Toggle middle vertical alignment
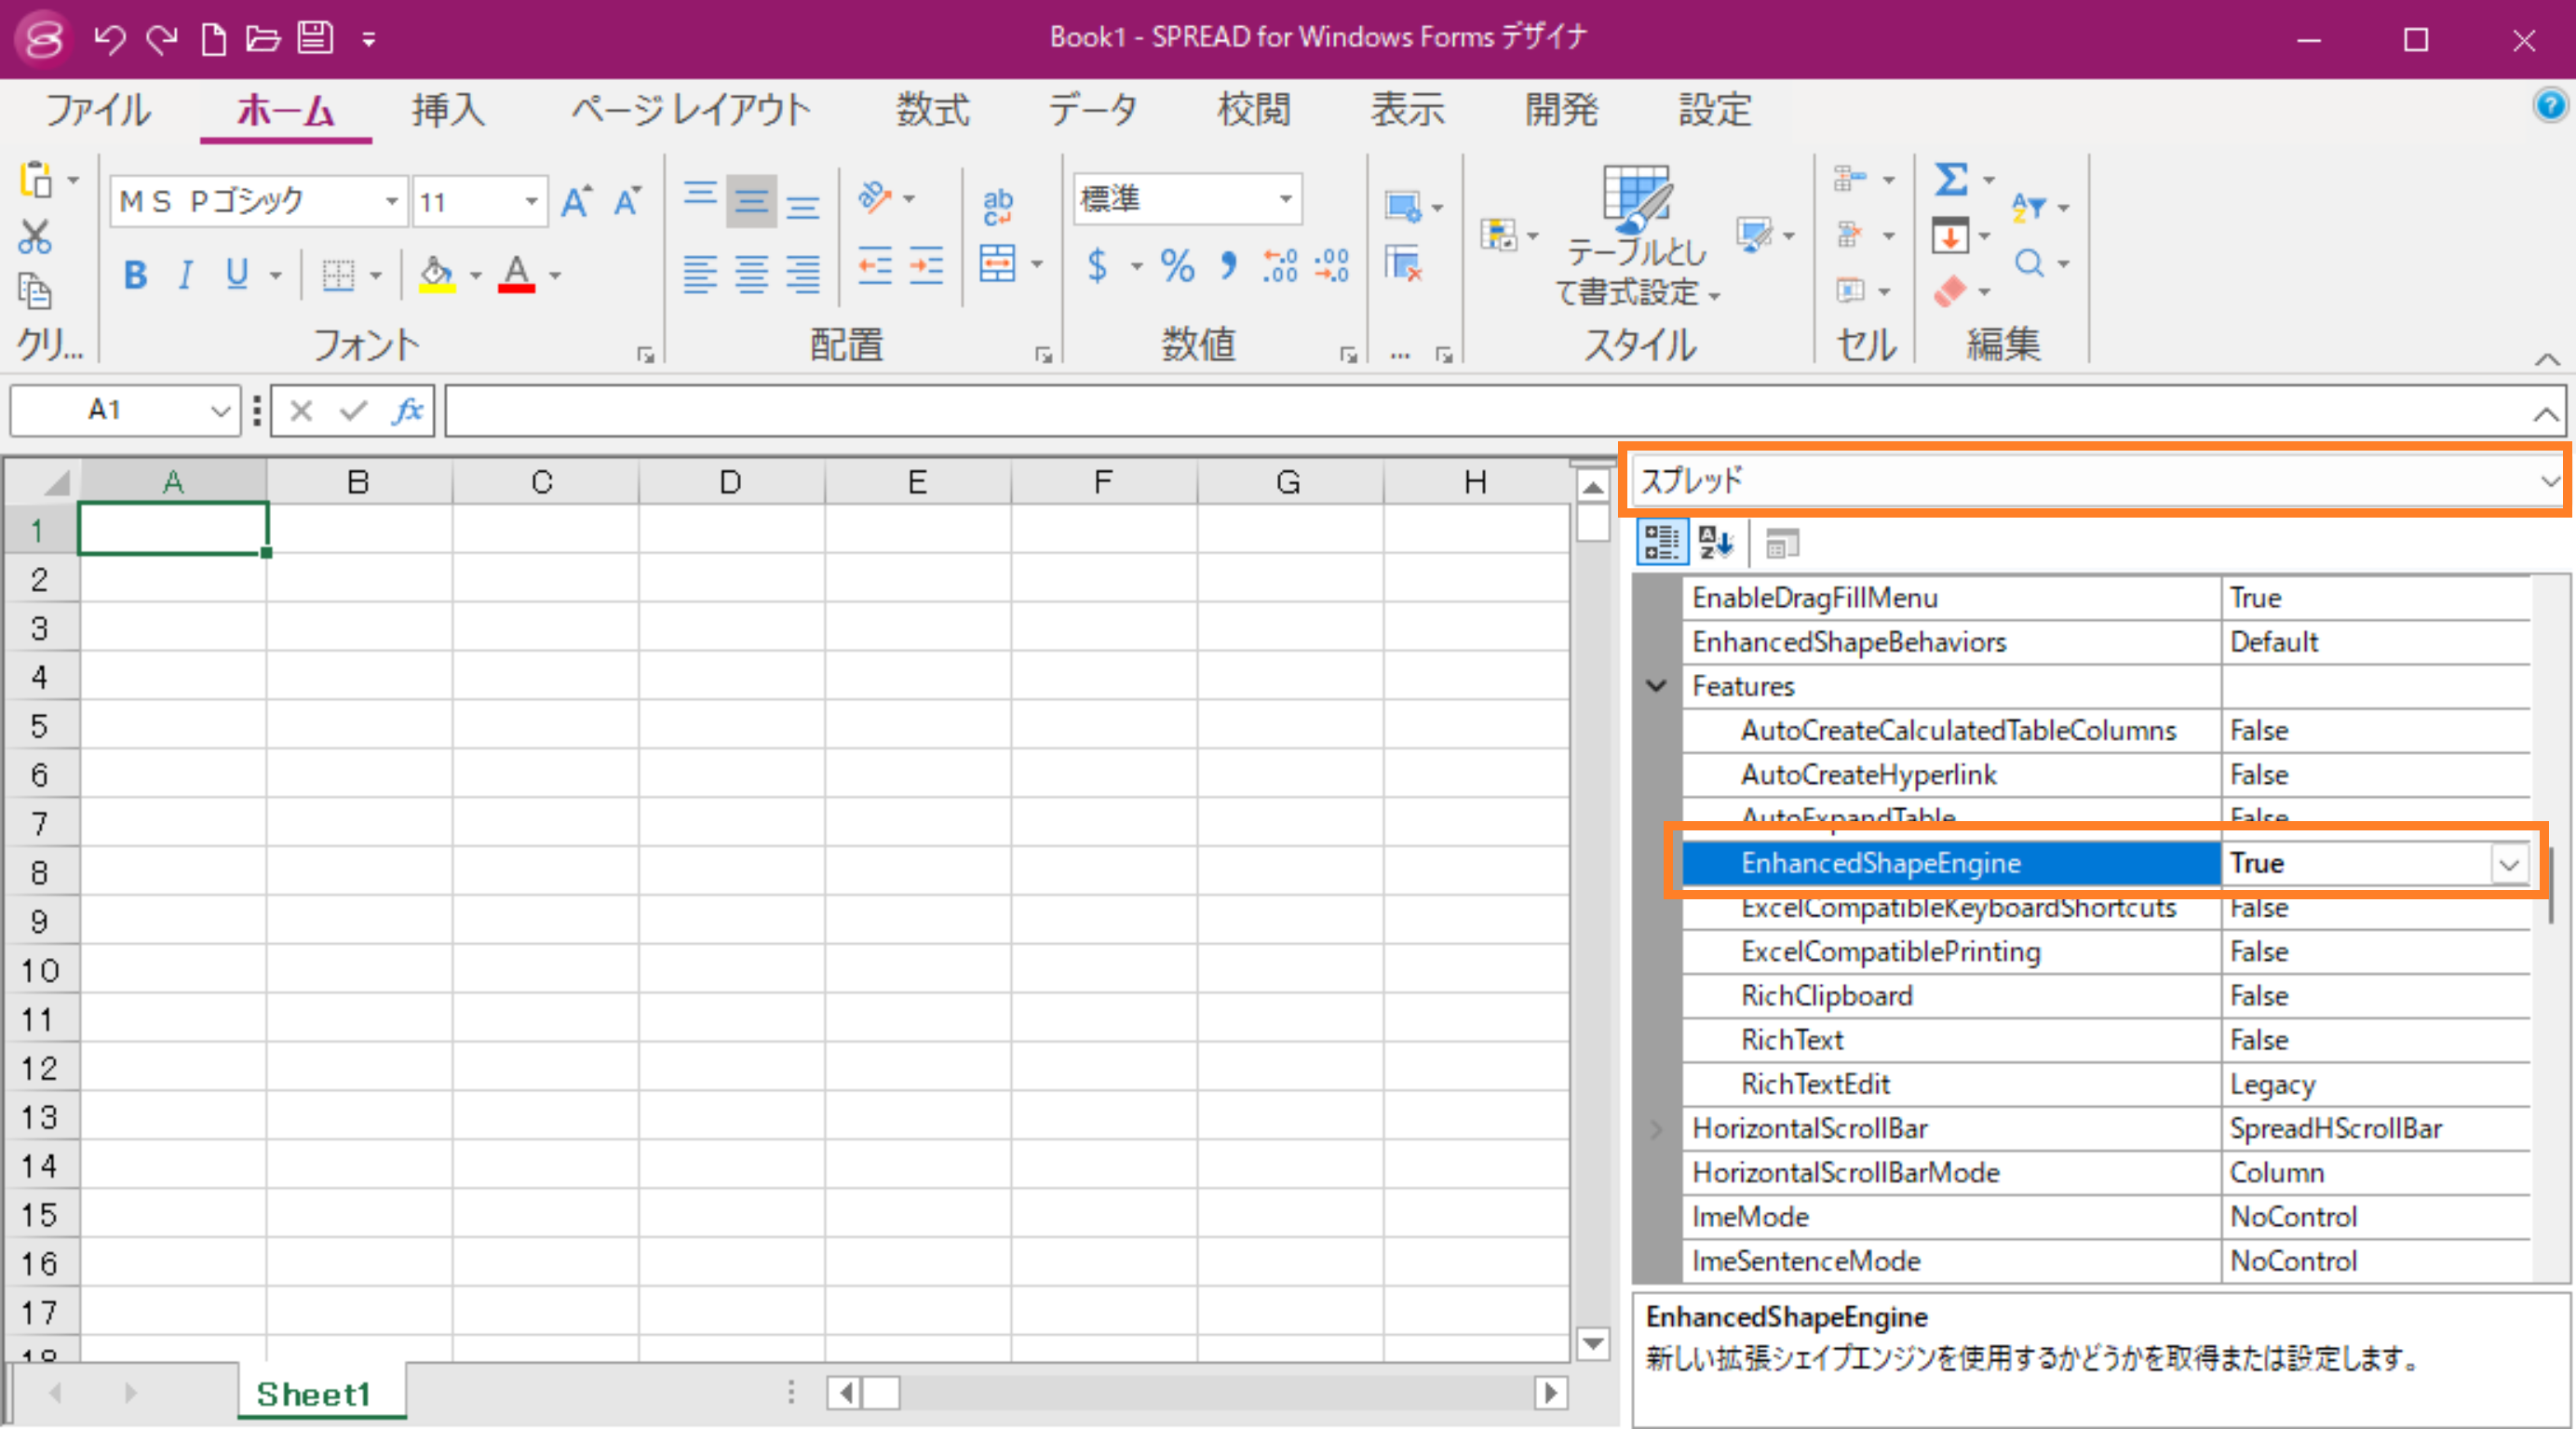 click(x=751, y=202)
